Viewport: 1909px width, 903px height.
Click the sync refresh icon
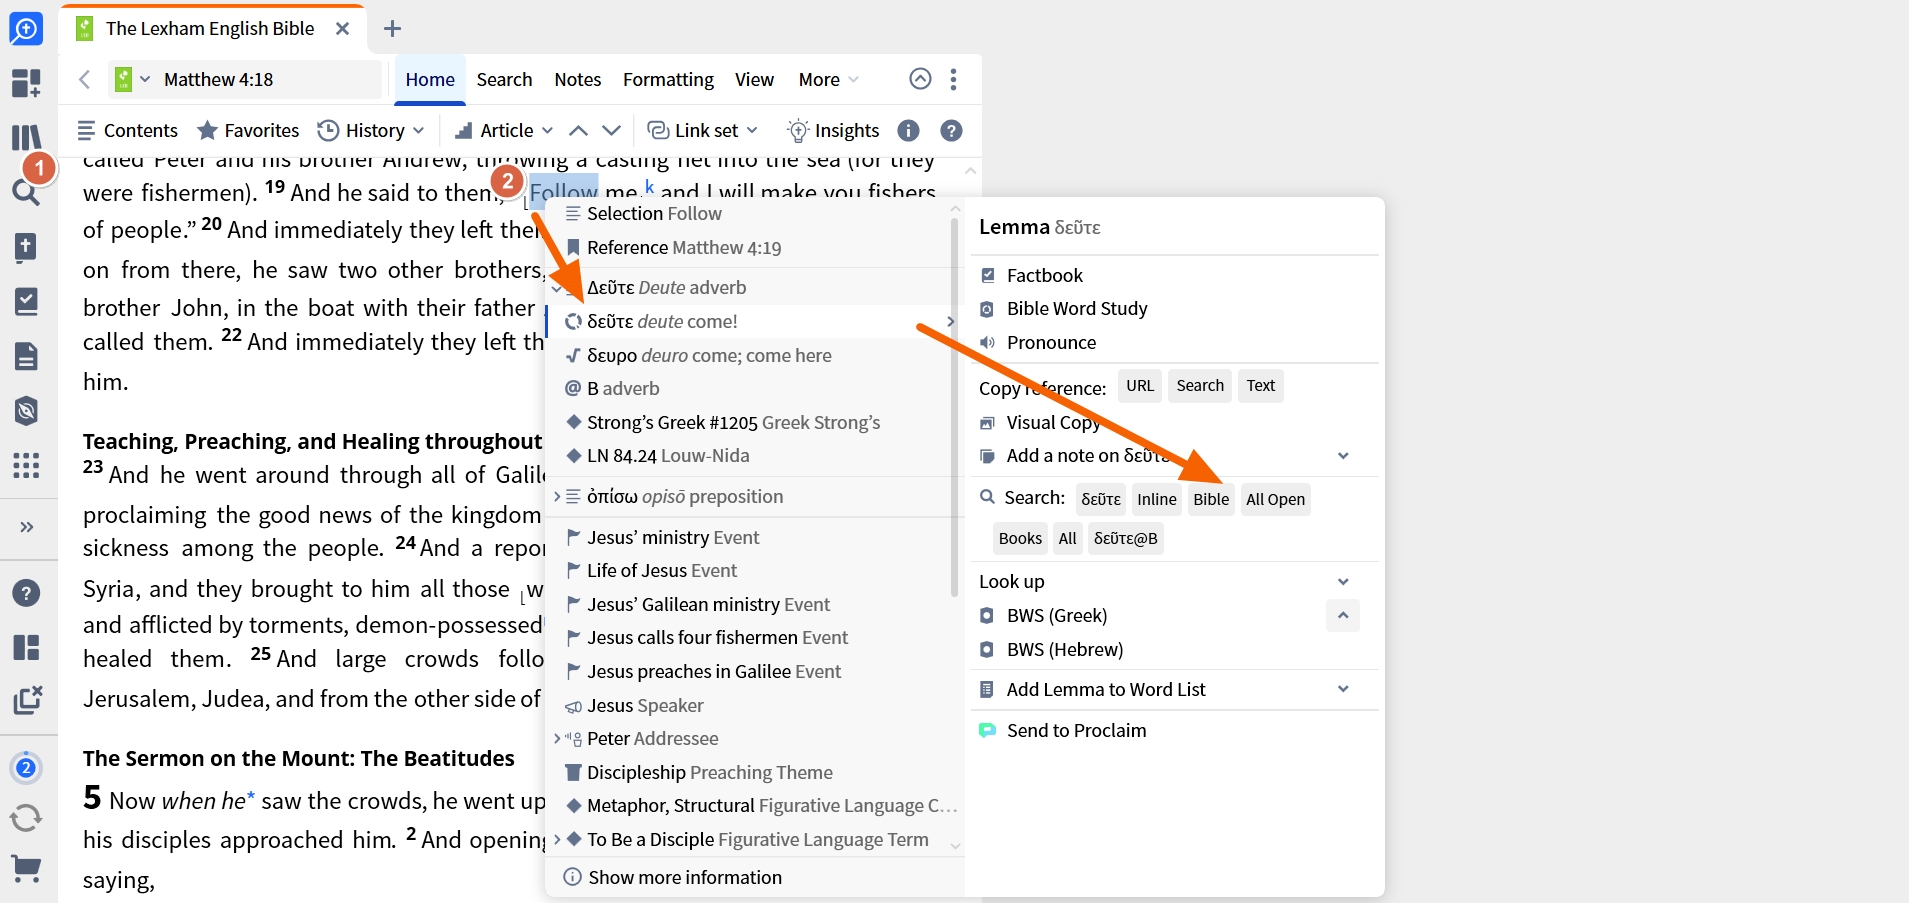(26, 818)
